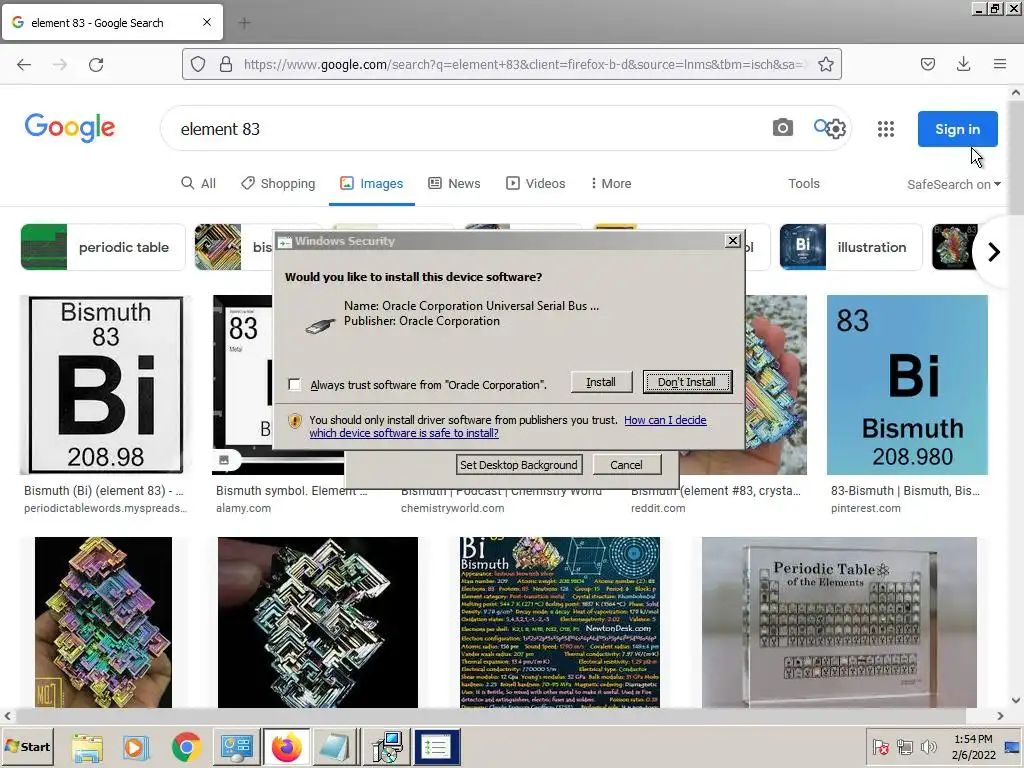Close the Windows Security dialog
The image size is (1024, 768).
click(733, 240)
